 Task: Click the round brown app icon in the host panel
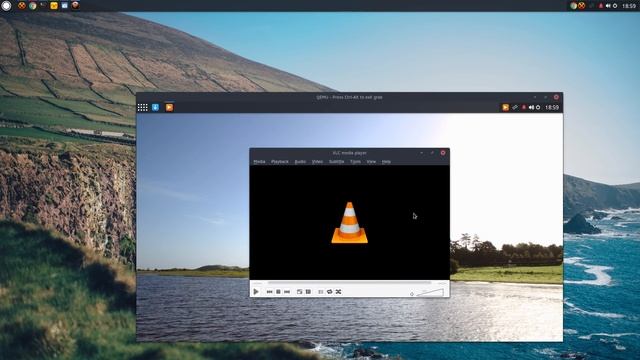75,5
